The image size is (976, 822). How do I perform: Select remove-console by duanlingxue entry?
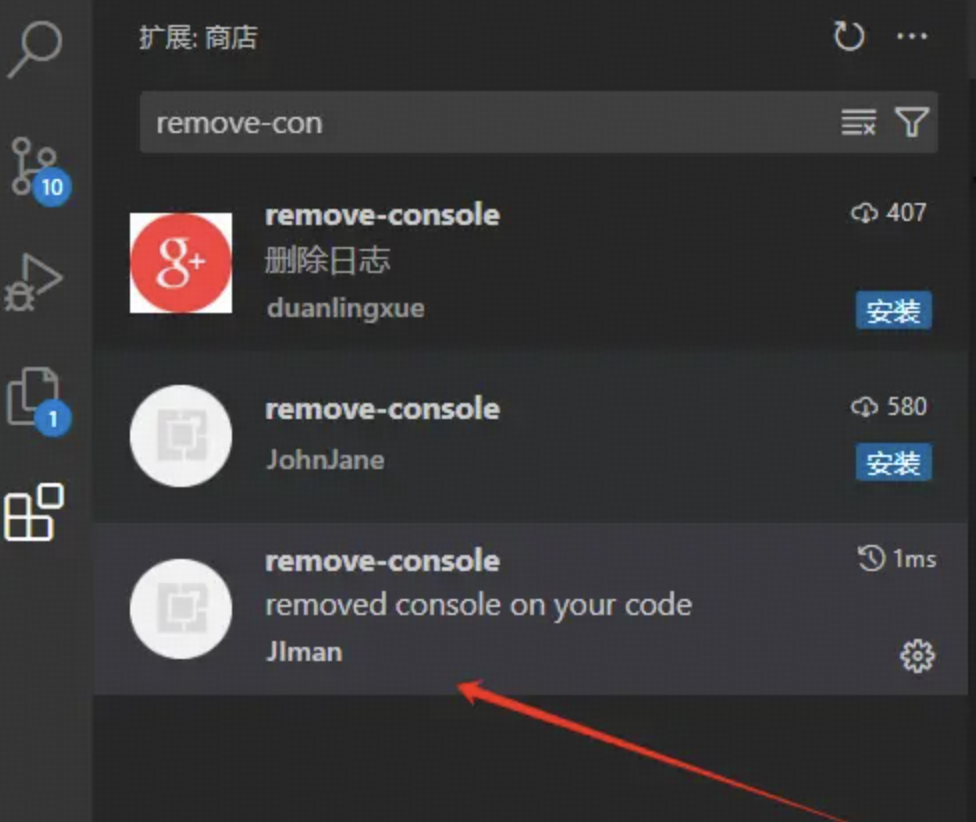click(x=530, y=261)
